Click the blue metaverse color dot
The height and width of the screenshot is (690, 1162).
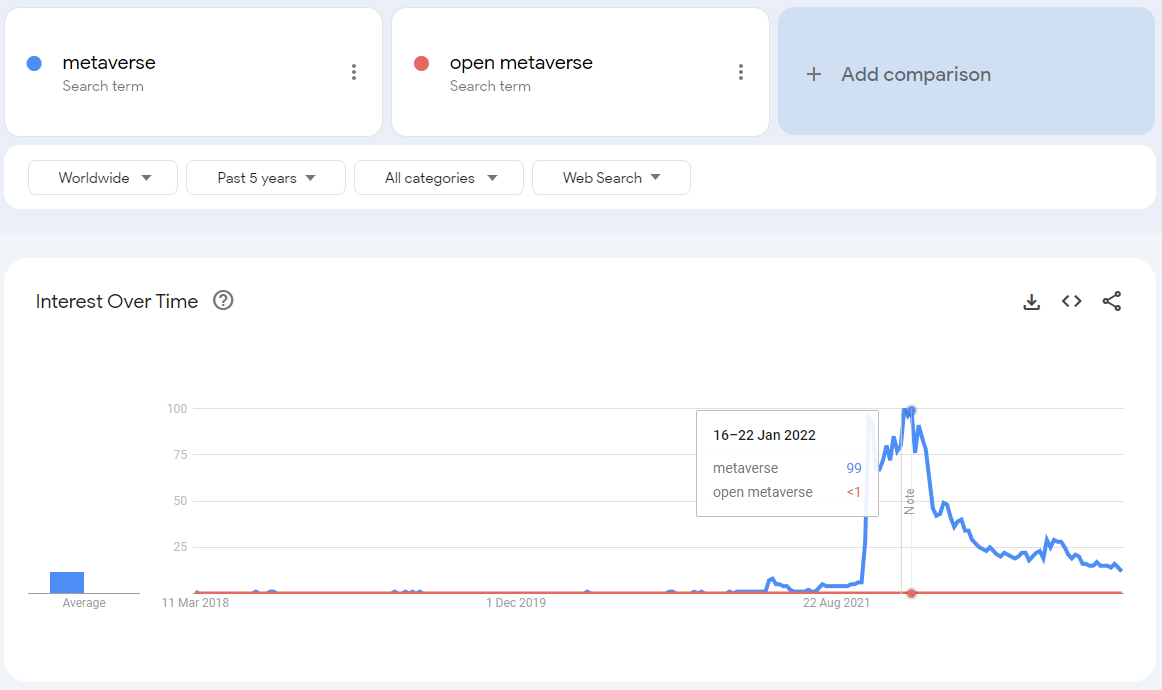coord(34,64)
